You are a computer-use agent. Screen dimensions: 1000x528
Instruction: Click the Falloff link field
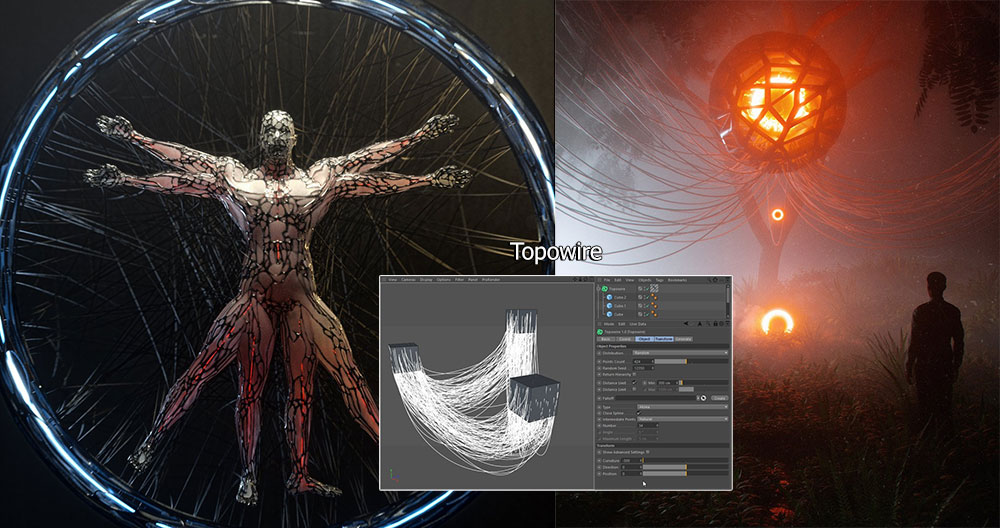click(656, 398)
